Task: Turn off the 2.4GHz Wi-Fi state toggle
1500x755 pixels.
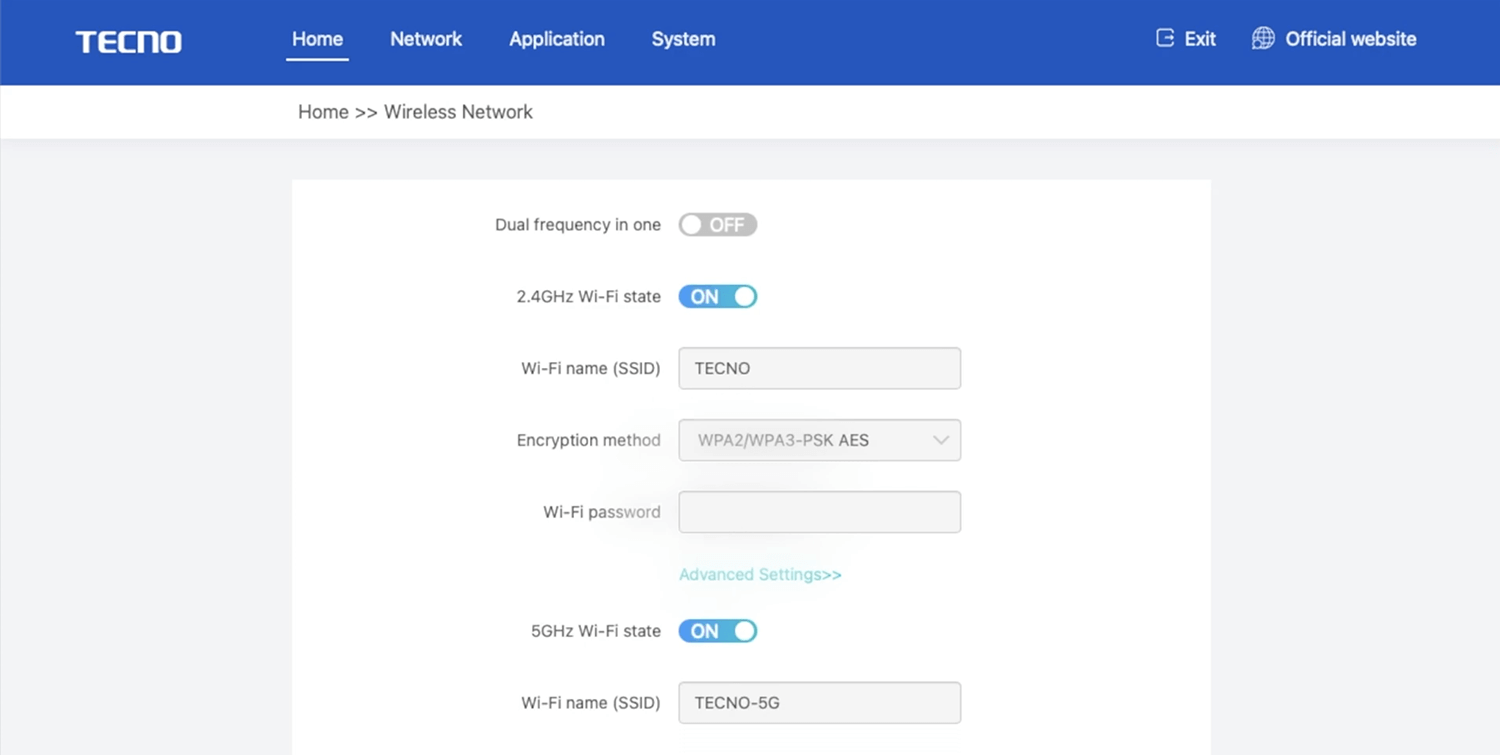Action: pyautogui.click(x=717, y=297)
